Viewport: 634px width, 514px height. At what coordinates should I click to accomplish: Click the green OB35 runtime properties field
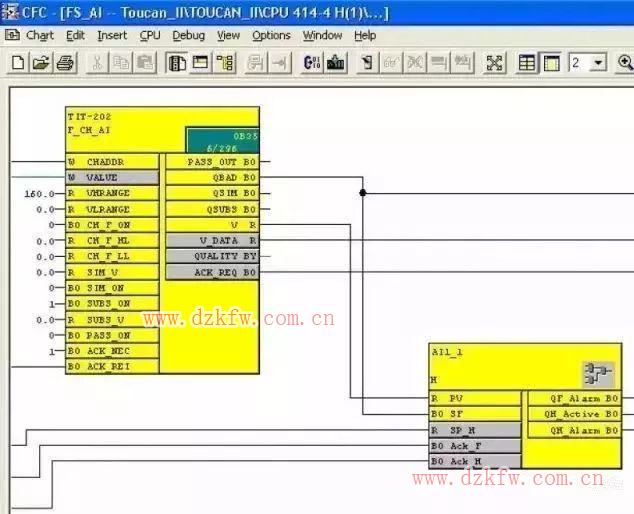222,140
